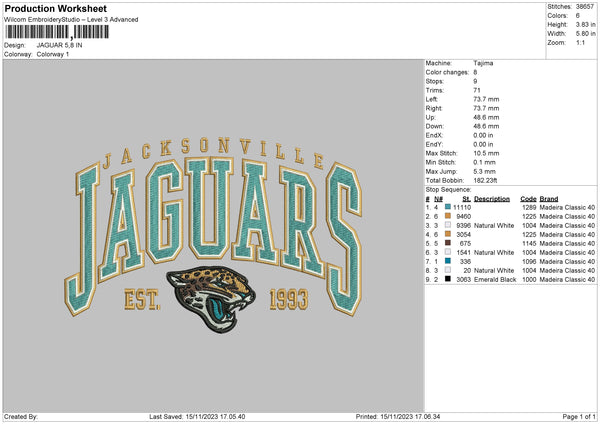Click the 'EndX:' label
Viewport: 600px width, 424px height.
(434, 135)
